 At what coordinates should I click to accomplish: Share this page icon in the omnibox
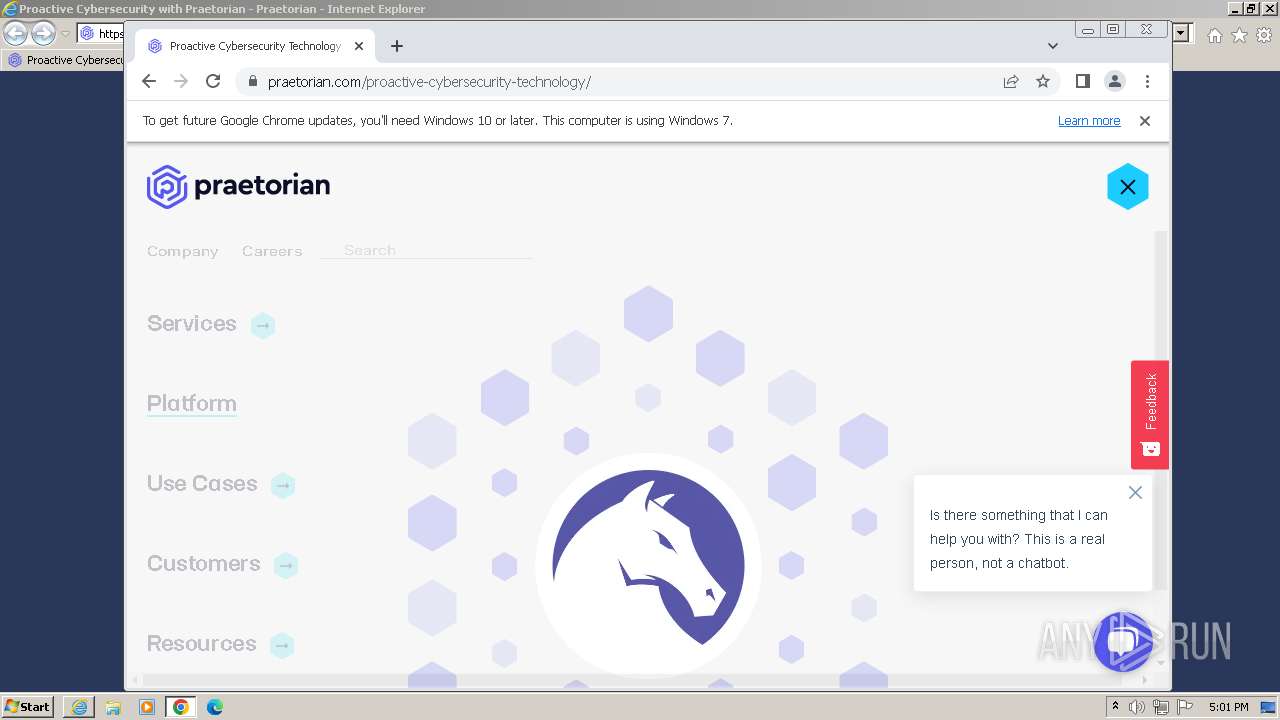pos(1011,82)
